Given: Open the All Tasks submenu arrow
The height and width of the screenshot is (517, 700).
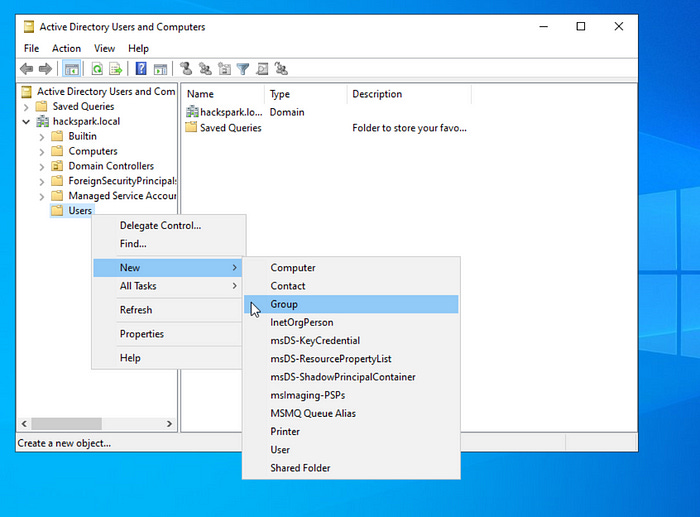Looking at the screenshot, I should click(x=234, y=286).
